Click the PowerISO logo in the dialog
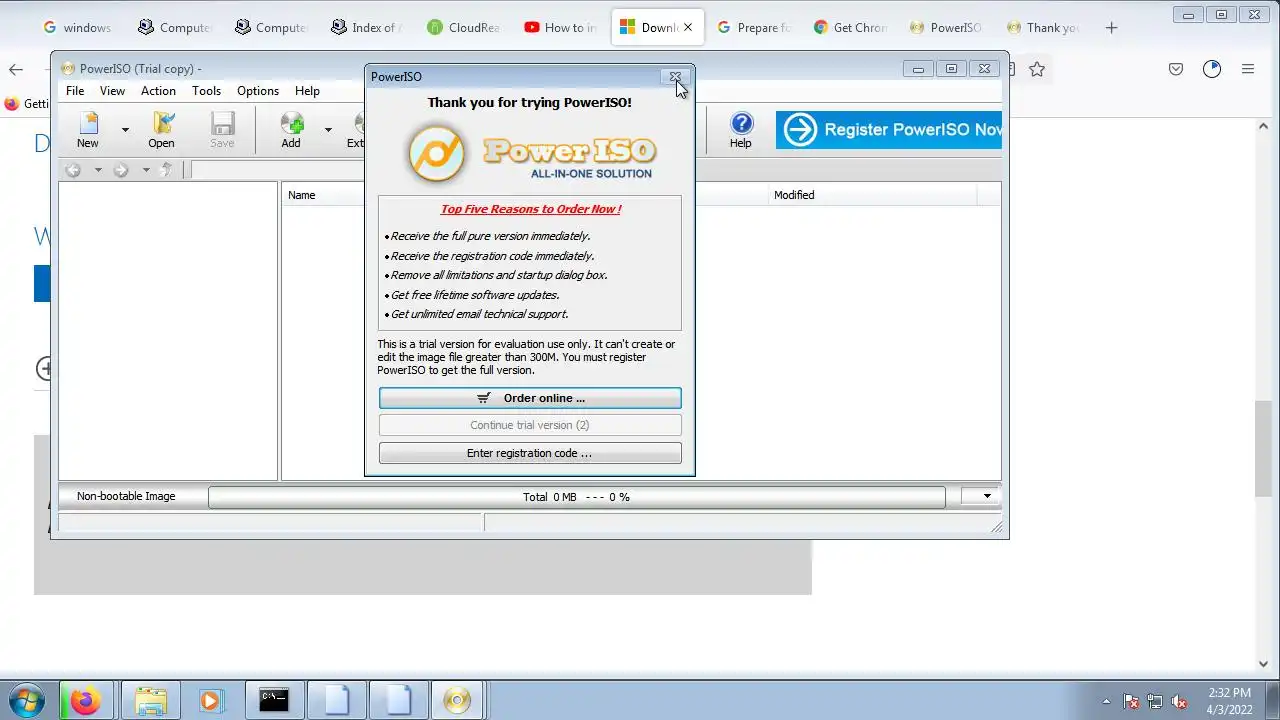The height and width of the screenshot is (720, 1280). (x=530, y=153)
